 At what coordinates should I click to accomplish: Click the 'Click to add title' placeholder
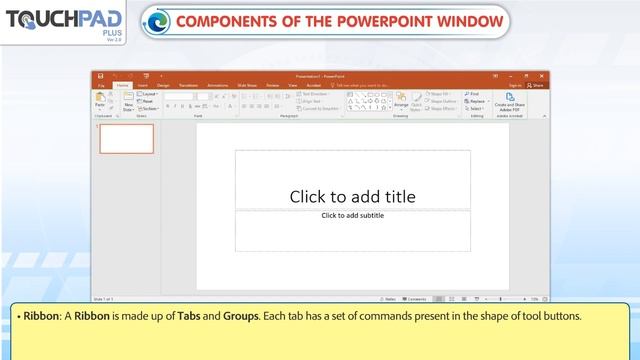tap(353, 180)
